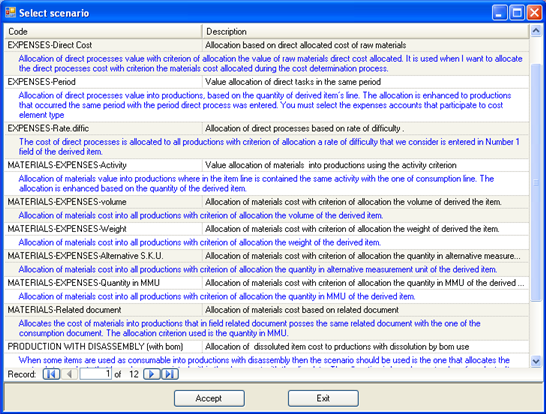Select the MATERIALS-Related document scenario

tap(267, 310)
